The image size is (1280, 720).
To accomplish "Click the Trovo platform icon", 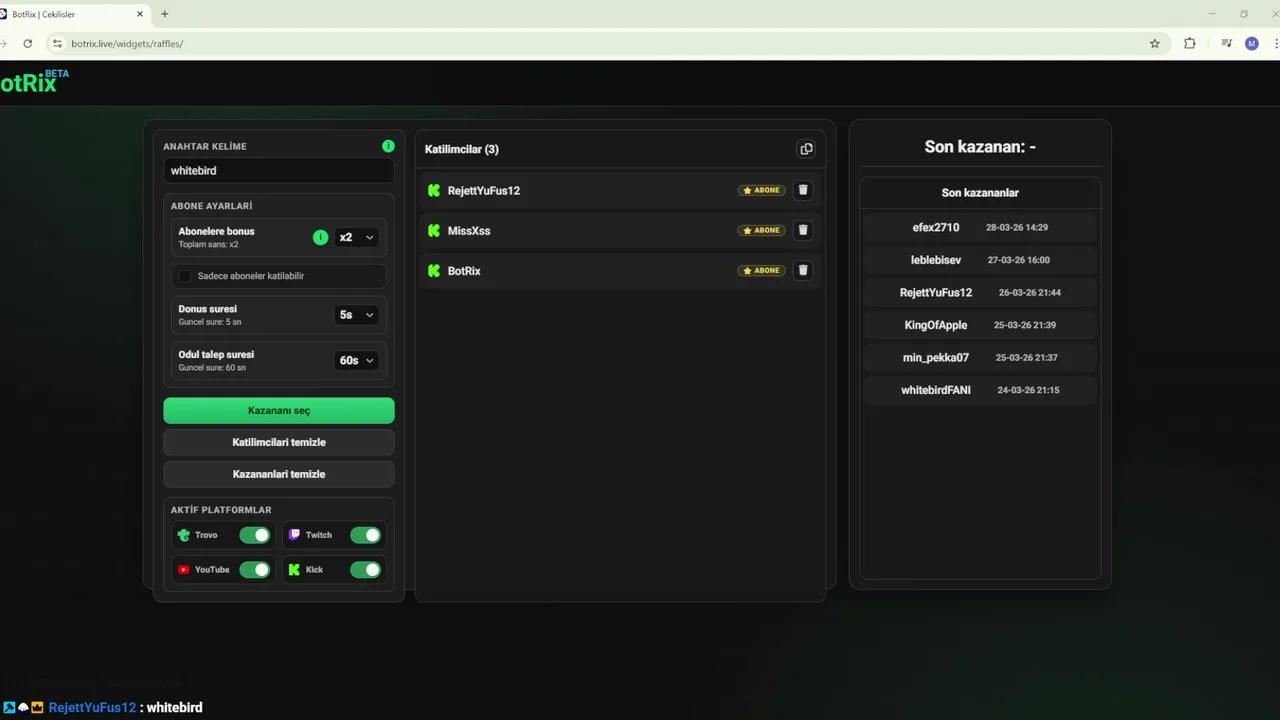I will pyautogui.click(x=183, y=535).
